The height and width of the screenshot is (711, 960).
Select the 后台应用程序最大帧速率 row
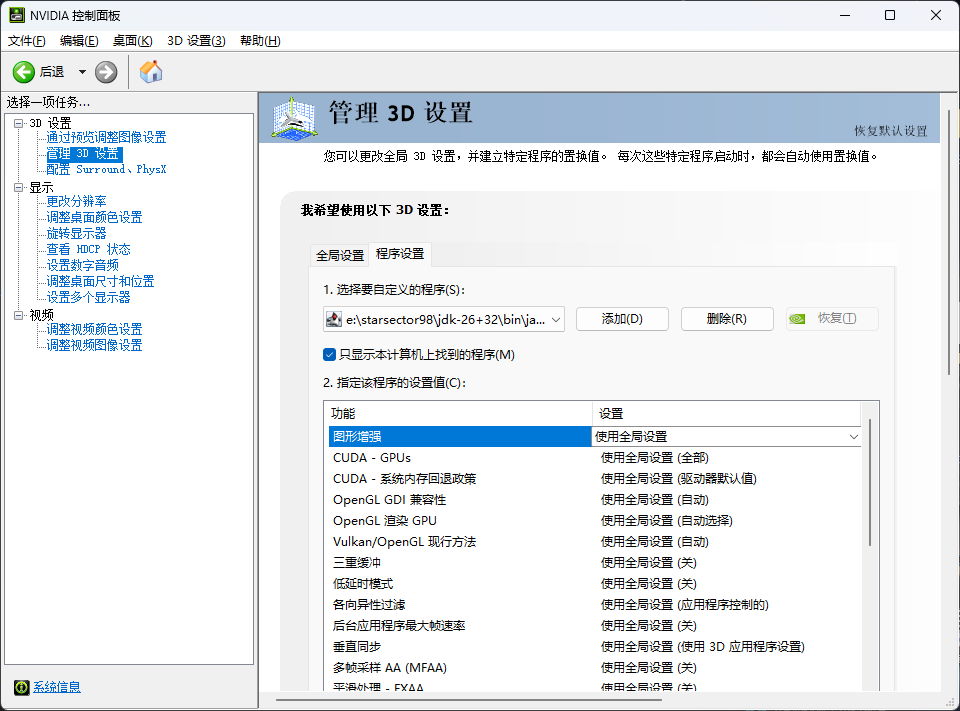595,625
